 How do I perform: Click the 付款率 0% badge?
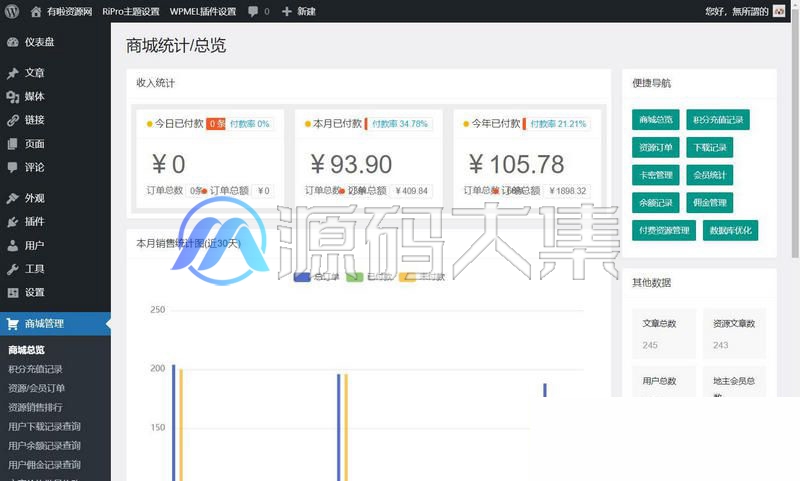[x=249, y=124]
